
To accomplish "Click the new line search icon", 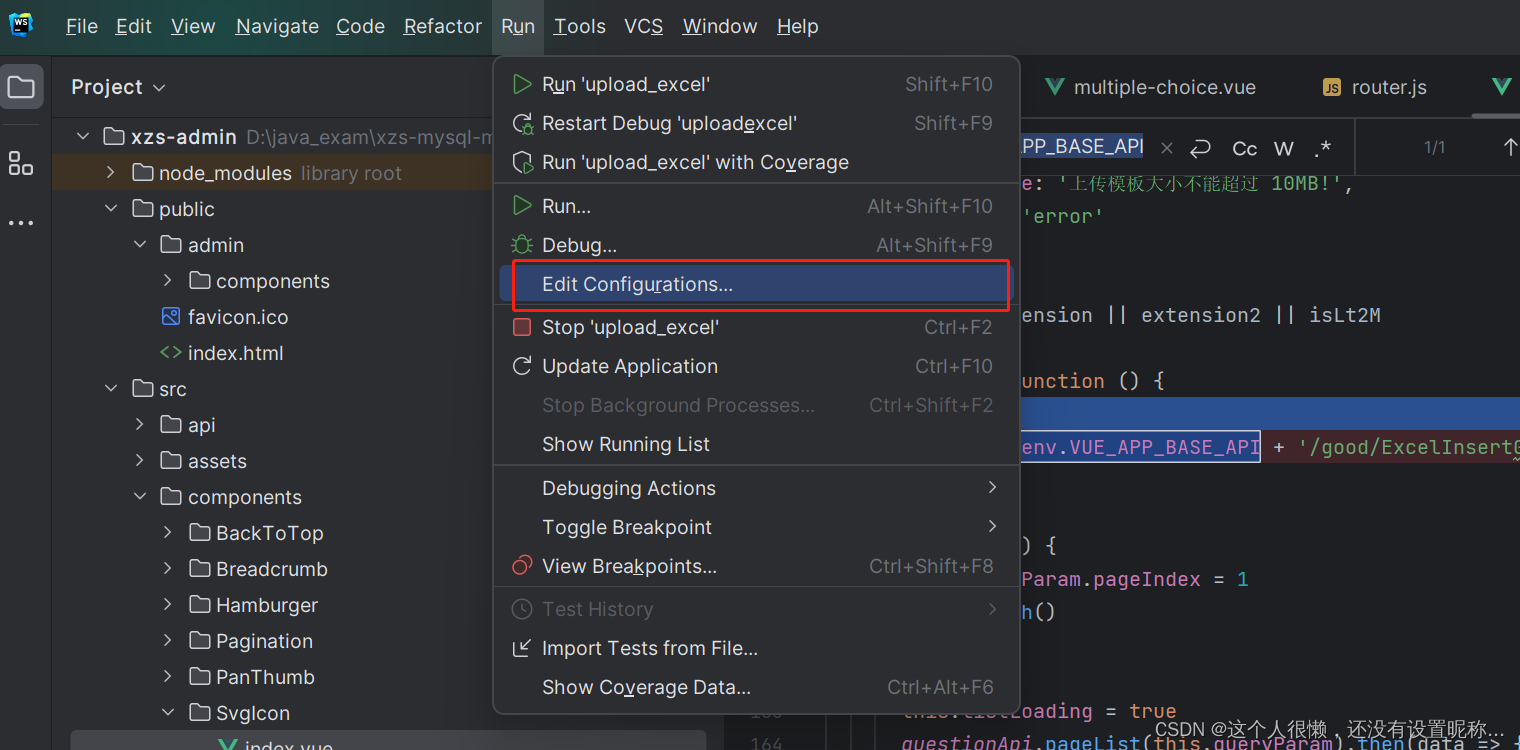I will click(1201, 148).
